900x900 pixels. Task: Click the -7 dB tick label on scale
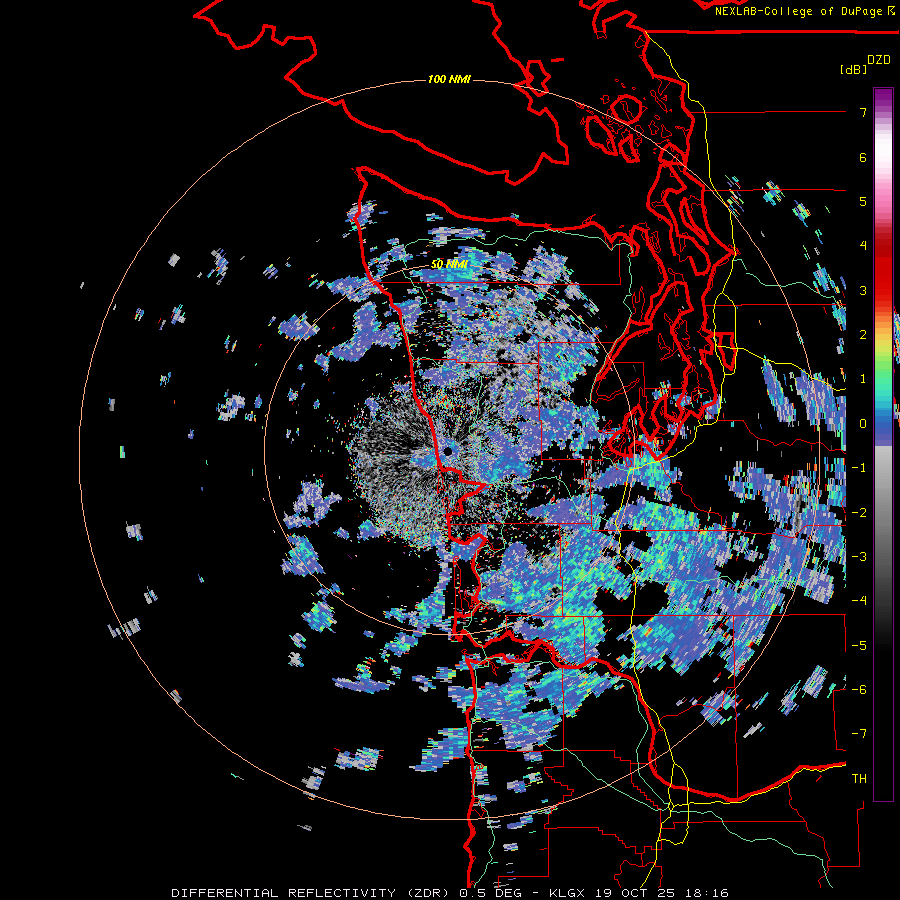tap(859, 734)
